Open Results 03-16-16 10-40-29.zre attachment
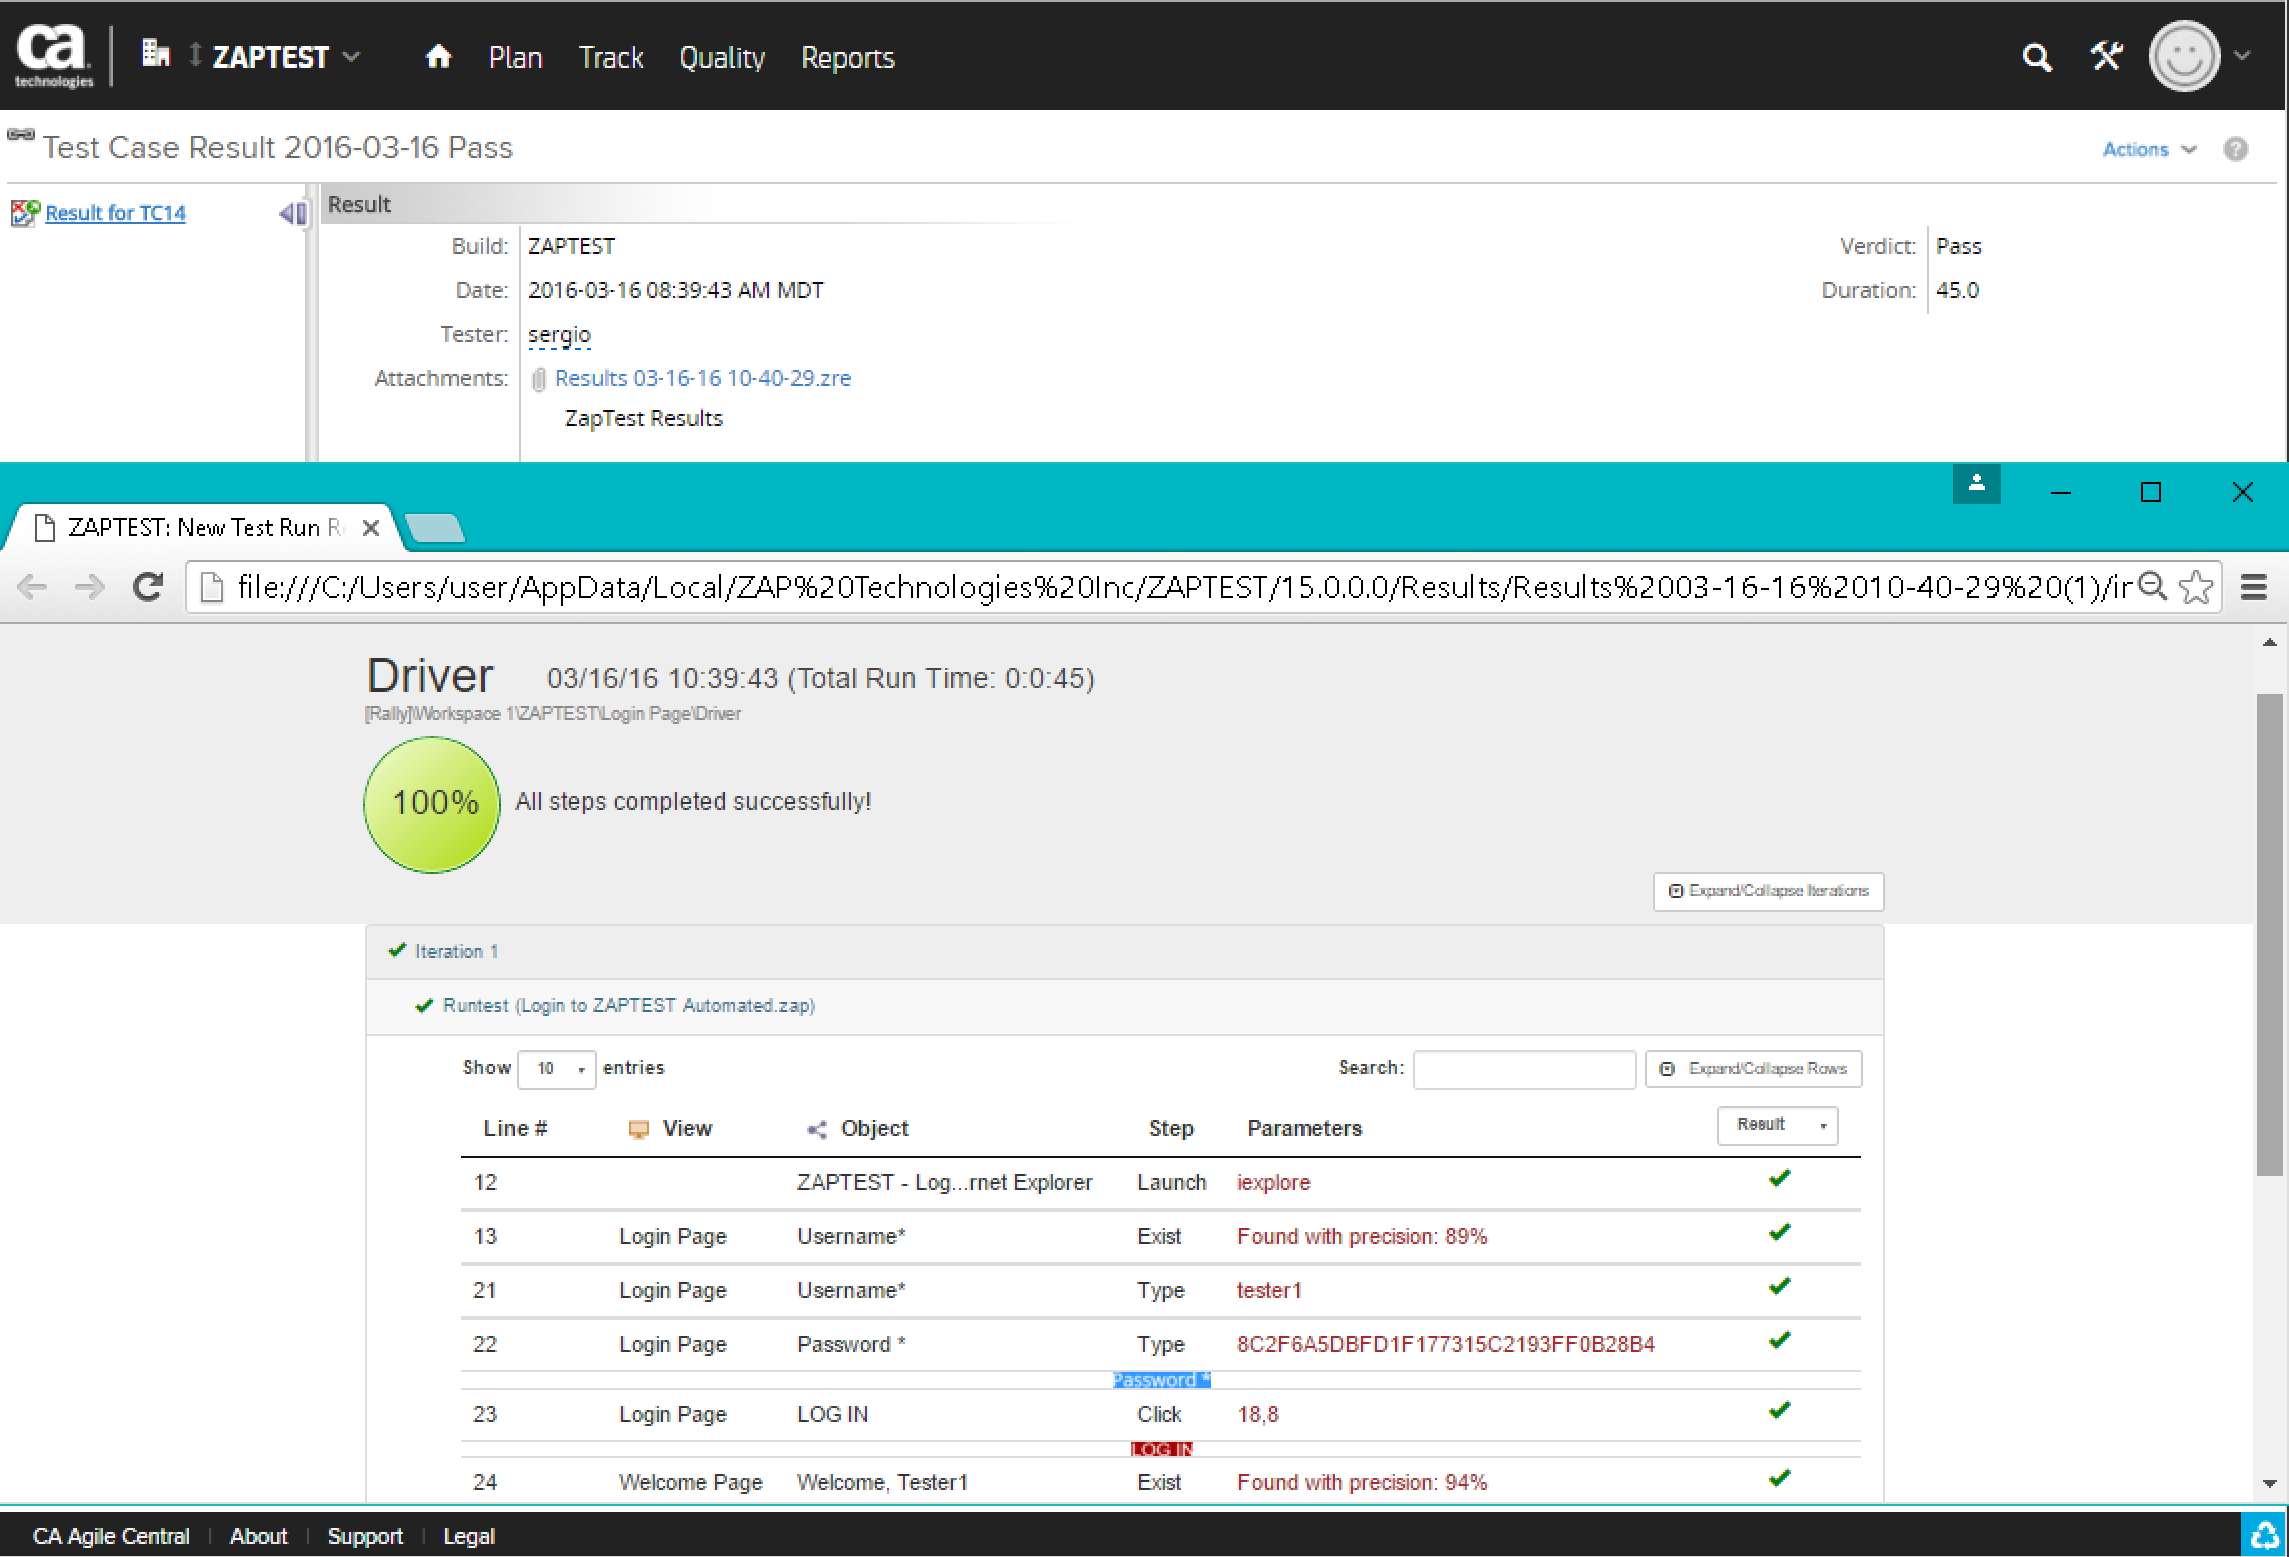Viewport: 2289px width, 1557px height. (702, 378)
